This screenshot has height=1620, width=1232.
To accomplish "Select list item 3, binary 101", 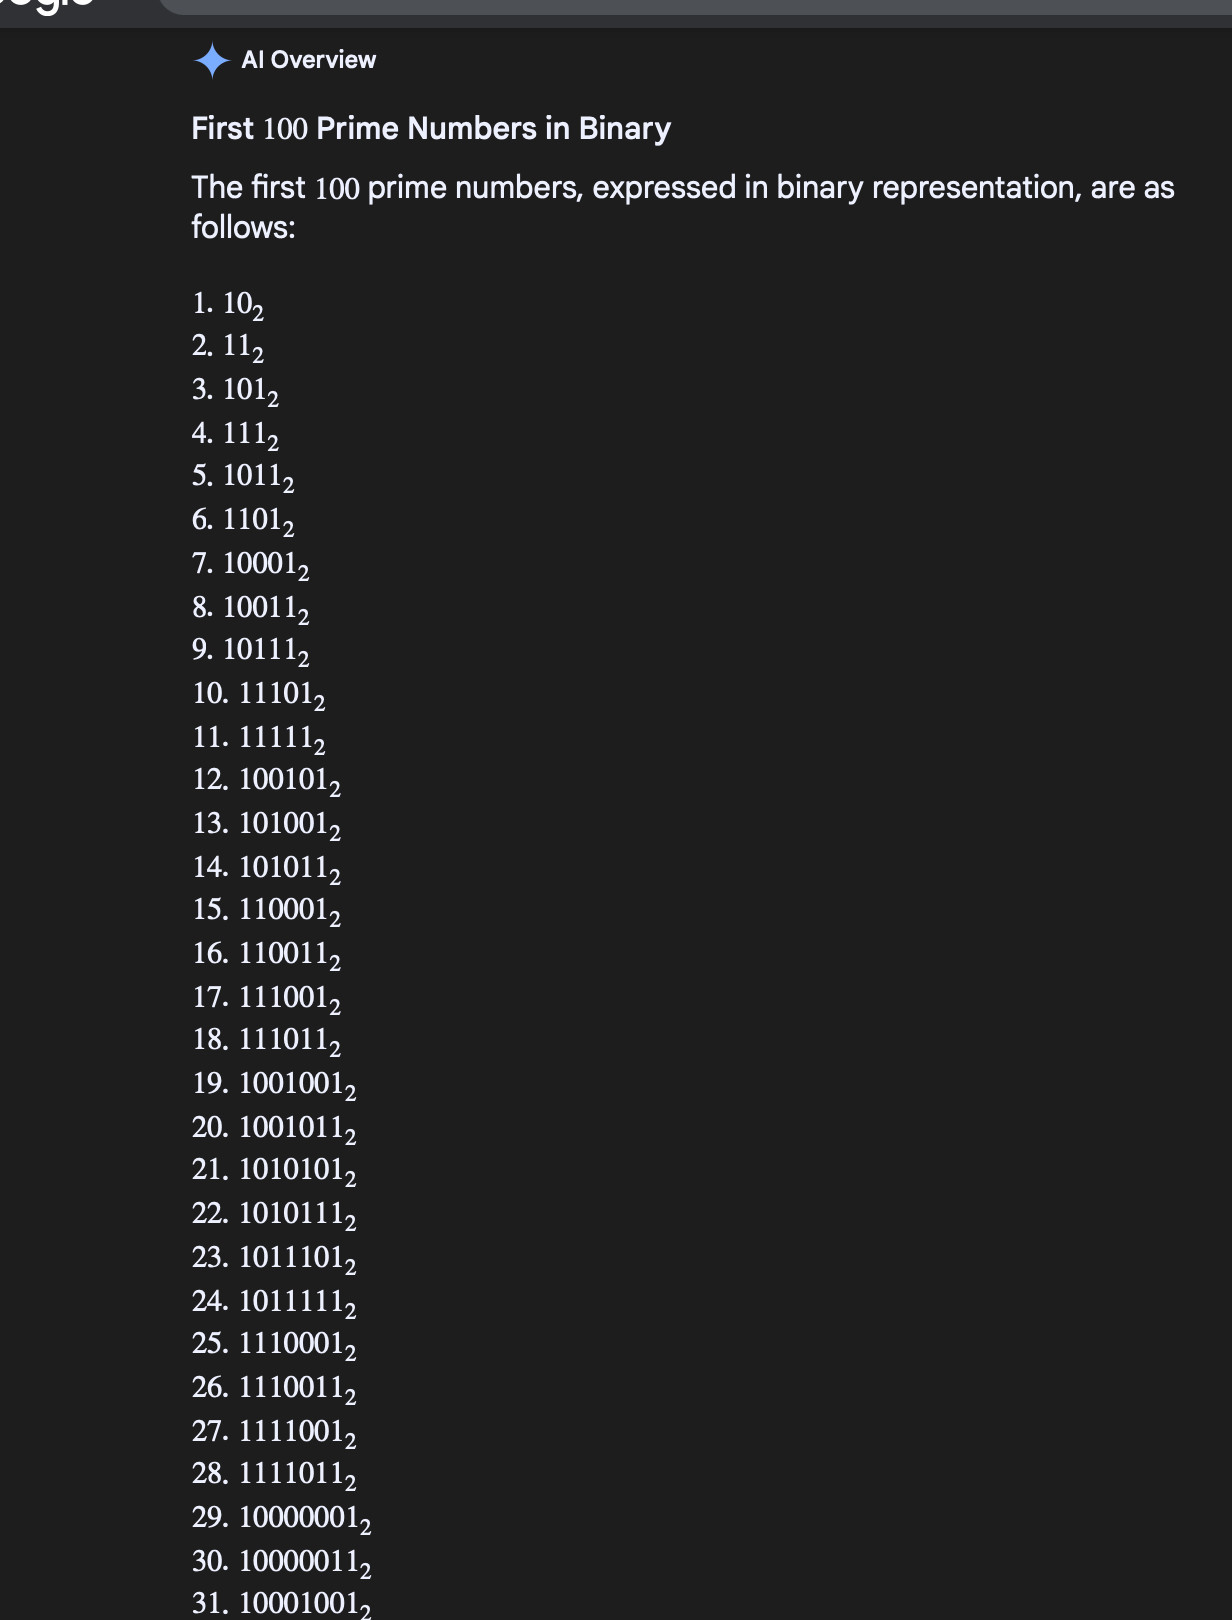I will click(x=235, y=390).
